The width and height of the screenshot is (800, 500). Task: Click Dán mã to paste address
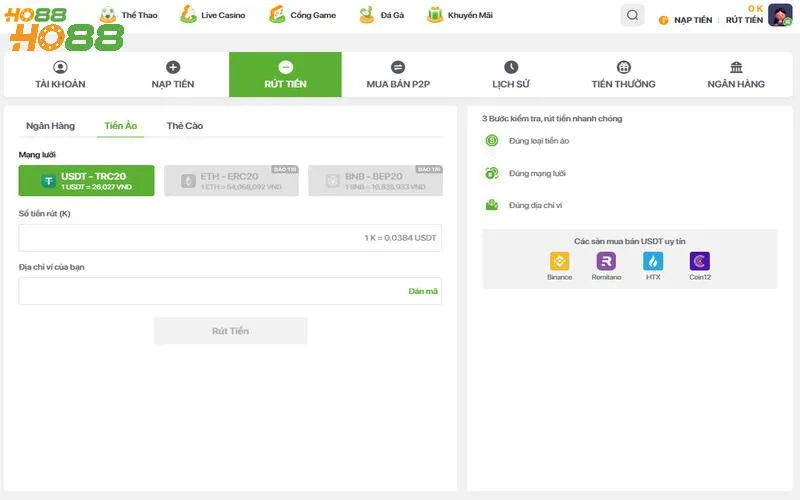[423, 291]
